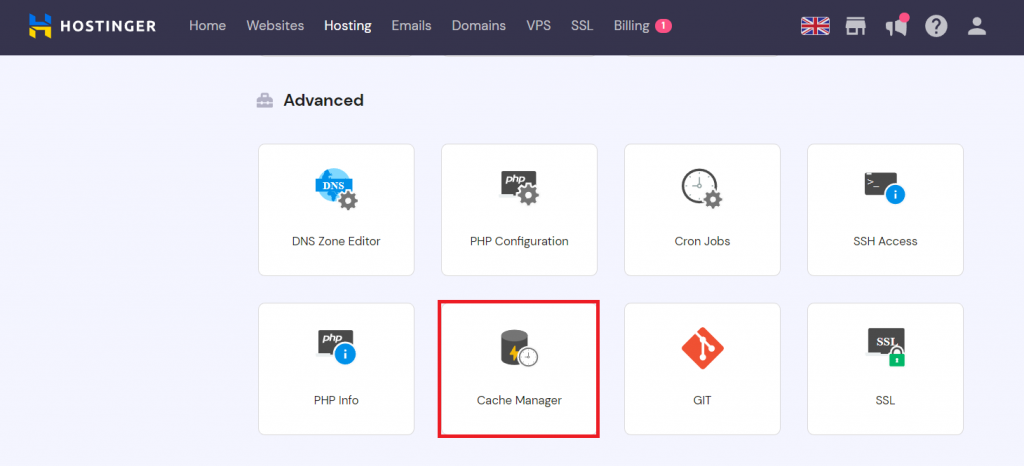View announcements megaphone icon
The image size is (1024, 466).
pyautogui.click(x=895, y=26)
